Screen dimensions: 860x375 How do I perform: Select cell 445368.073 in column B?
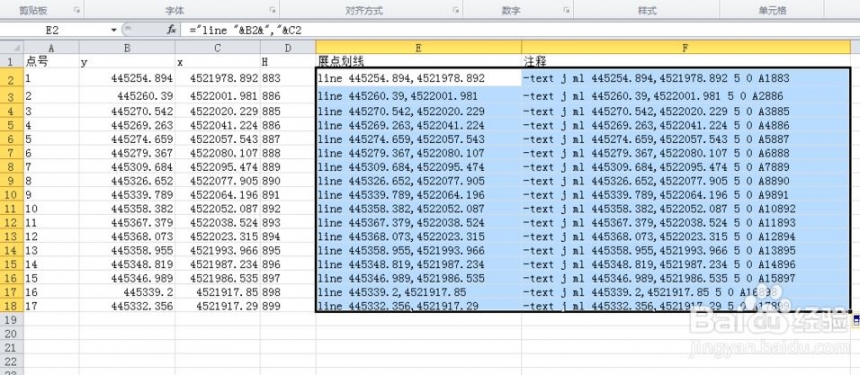tap(127, 236)
